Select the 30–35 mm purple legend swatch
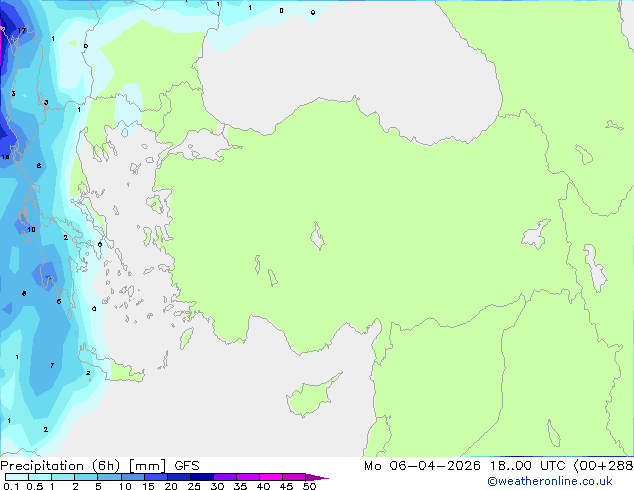The width and height of the screenshot is (634, 490). [225, 477]
